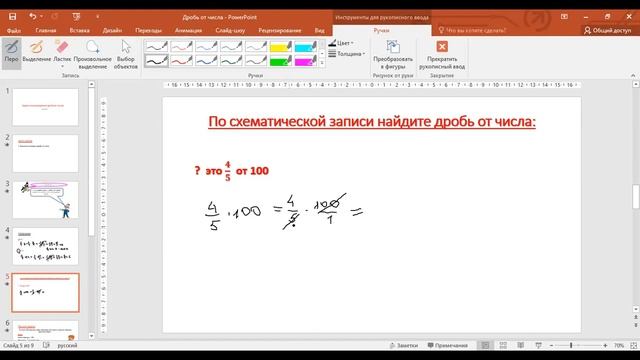Select the thick blue pen preset
The height and width of the screenshot is (360, 640).
click(x=207, y=61)
